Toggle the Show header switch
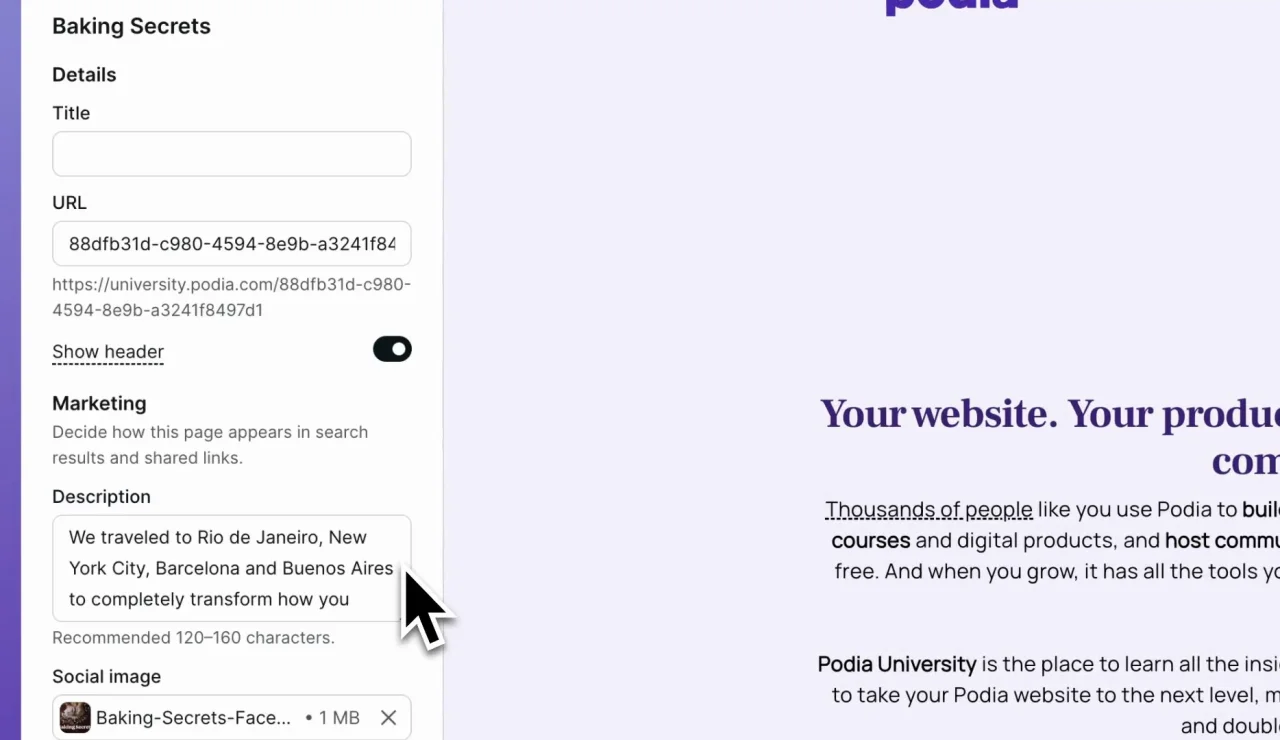1280x740 pixels. coord(392,349)
